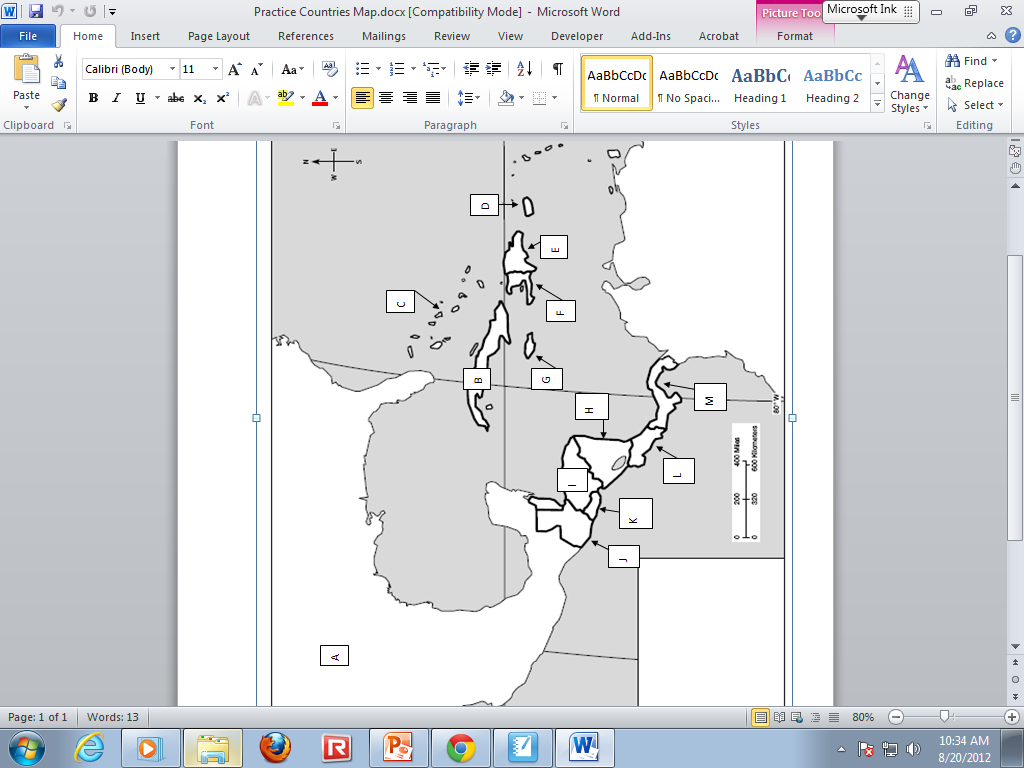Toggle Bold formatting
The width and height of the screenshot is (1024, 768).
coord(94,98)
